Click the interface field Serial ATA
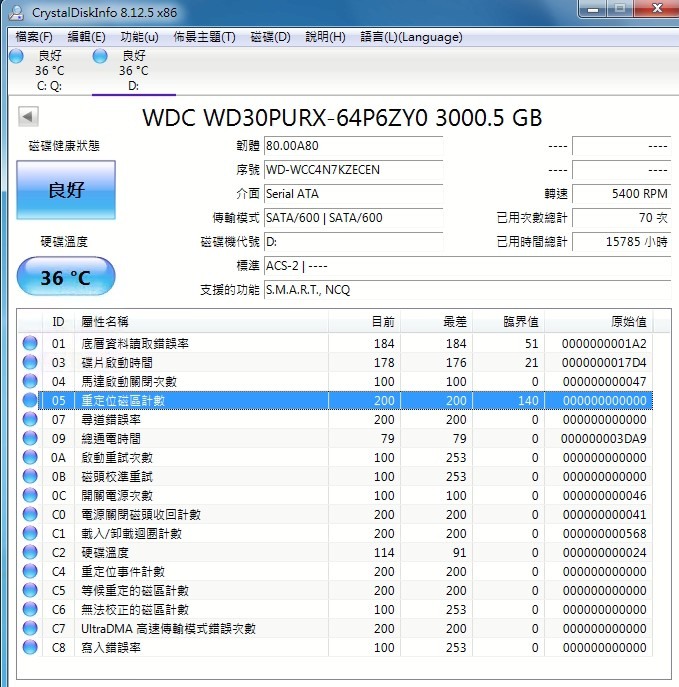This screenshot has height=687, width=679. coord(353,194)
